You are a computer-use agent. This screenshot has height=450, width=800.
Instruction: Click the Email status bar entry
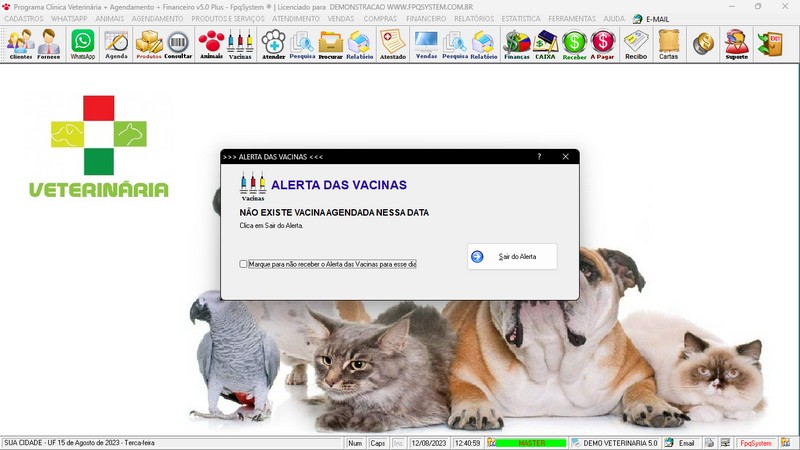click(681, 443)
